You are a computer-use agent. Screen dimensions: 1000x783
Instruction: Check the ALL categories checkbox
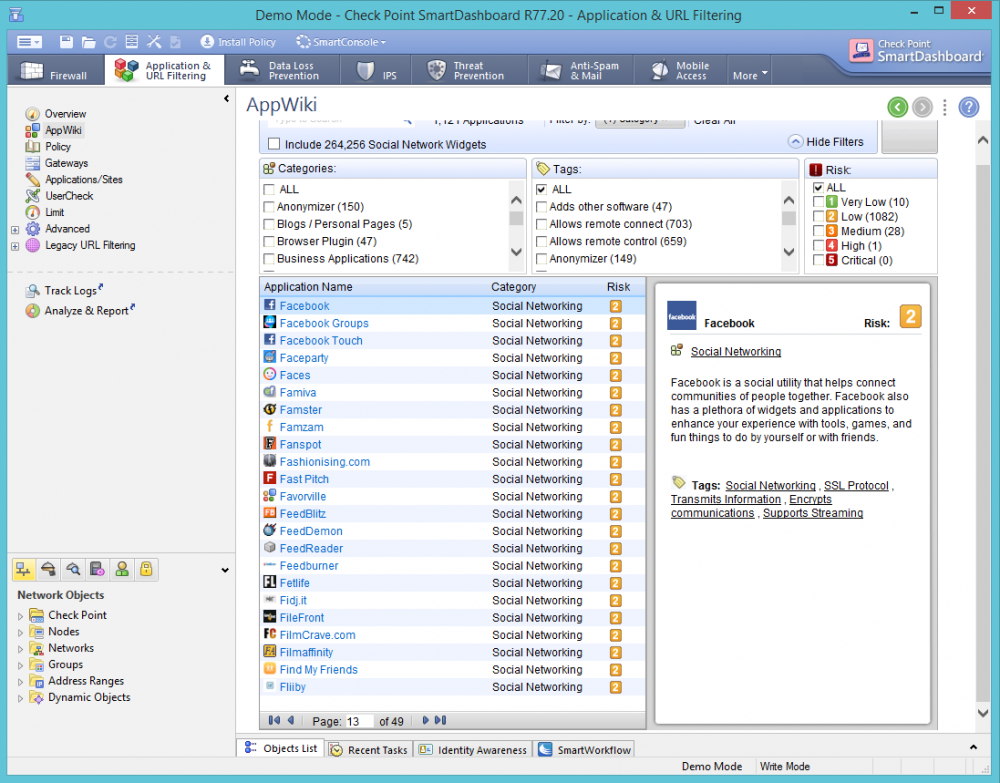coord(269,189)
